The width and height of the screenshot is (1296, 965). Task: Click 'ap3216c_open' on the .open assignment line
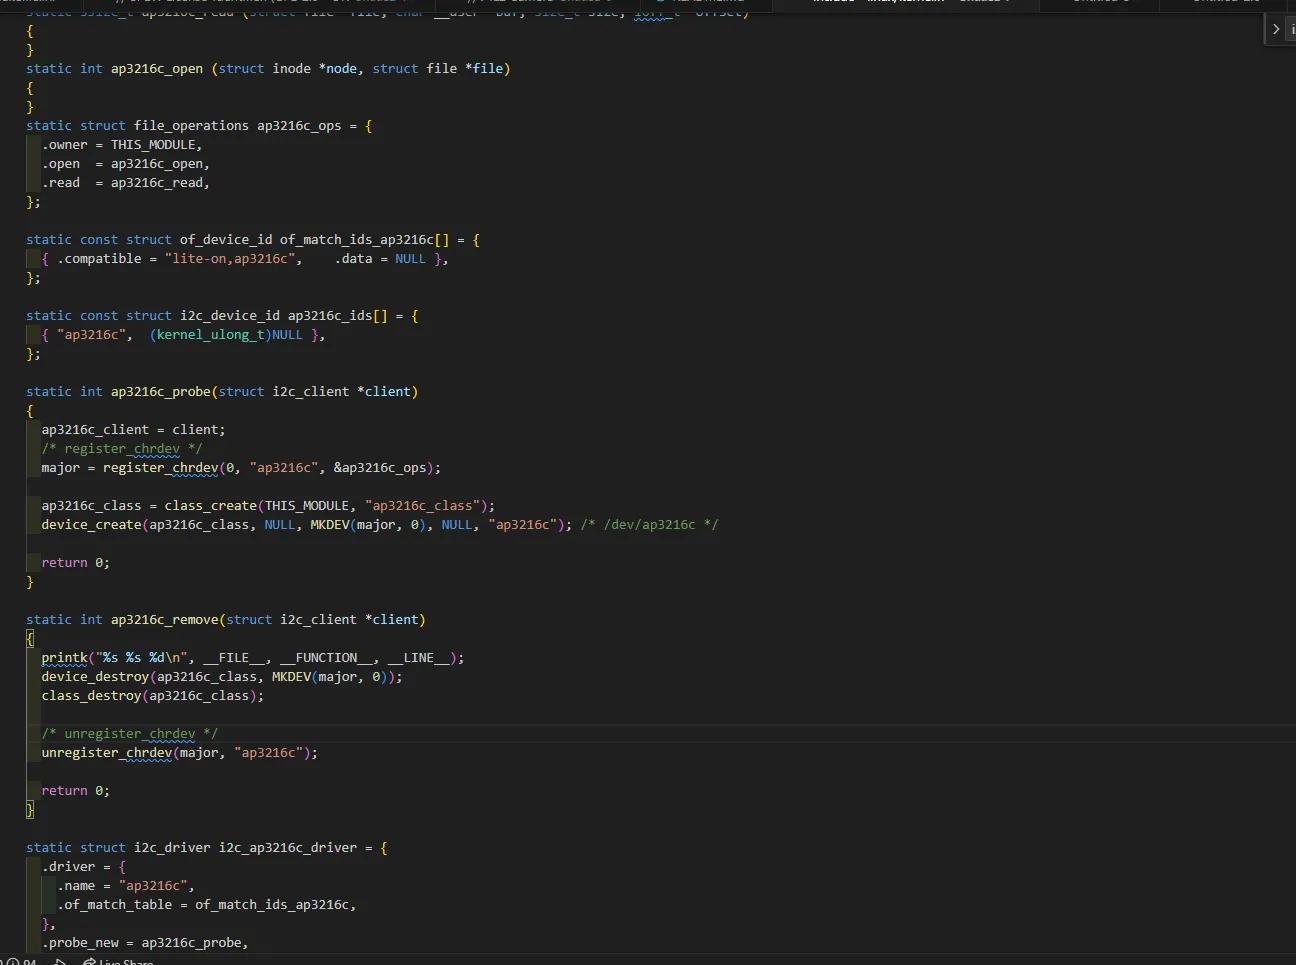pyautogui.click(x=157, y=164)
